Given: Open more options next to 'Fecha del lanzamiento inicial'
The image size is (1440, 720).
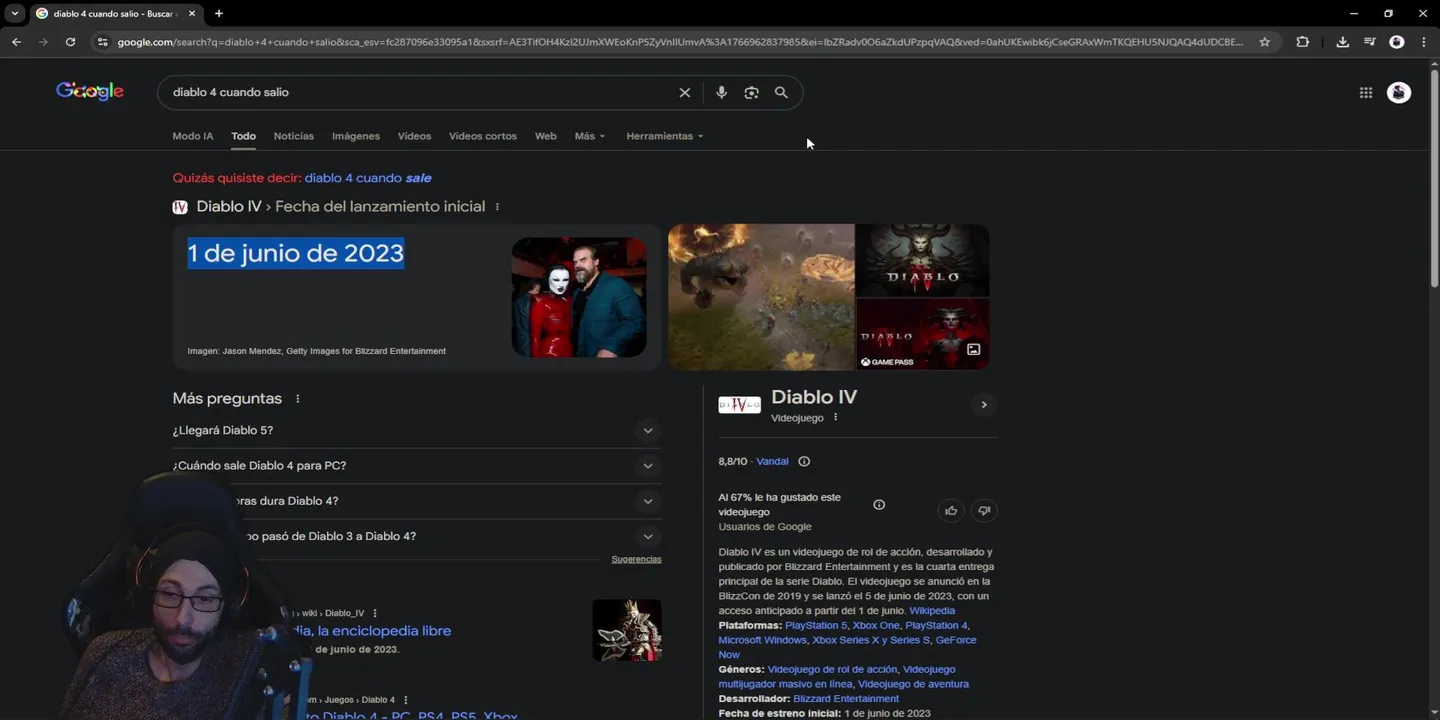Looking at the screenshot, I should 497,207.
